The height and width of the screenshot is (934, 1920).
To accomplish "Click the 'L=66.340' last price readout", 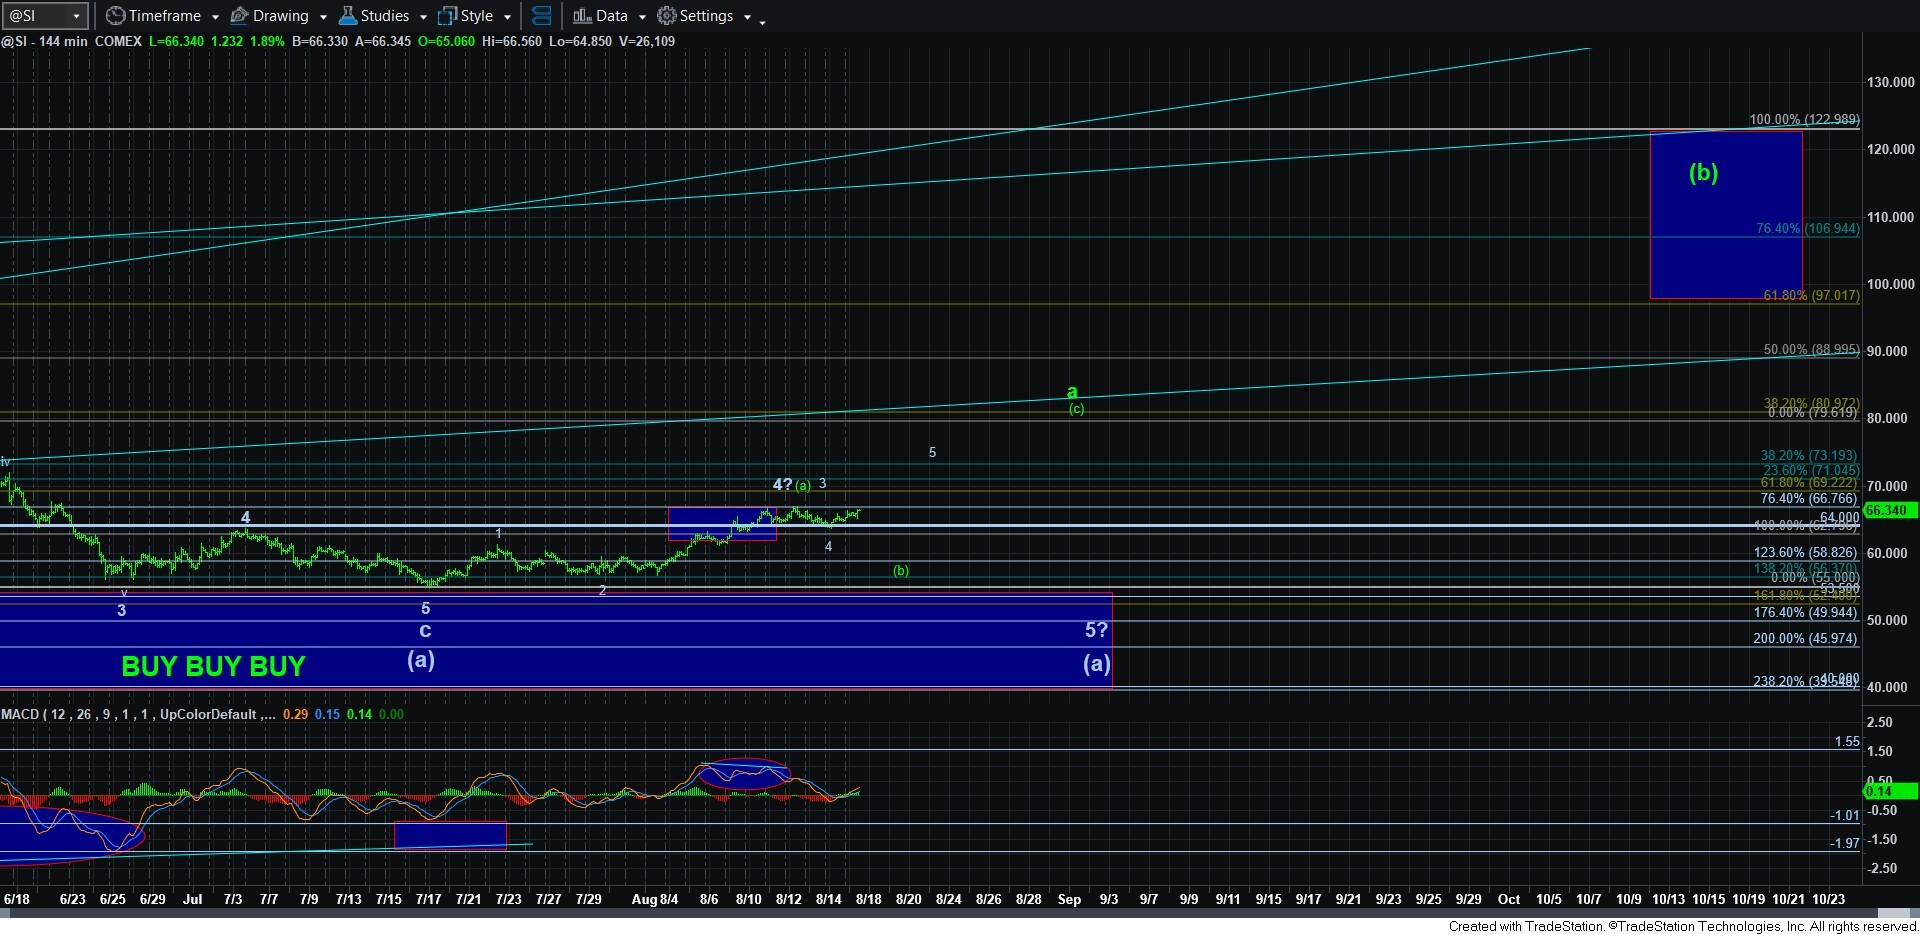I will (x=176, y=41).
